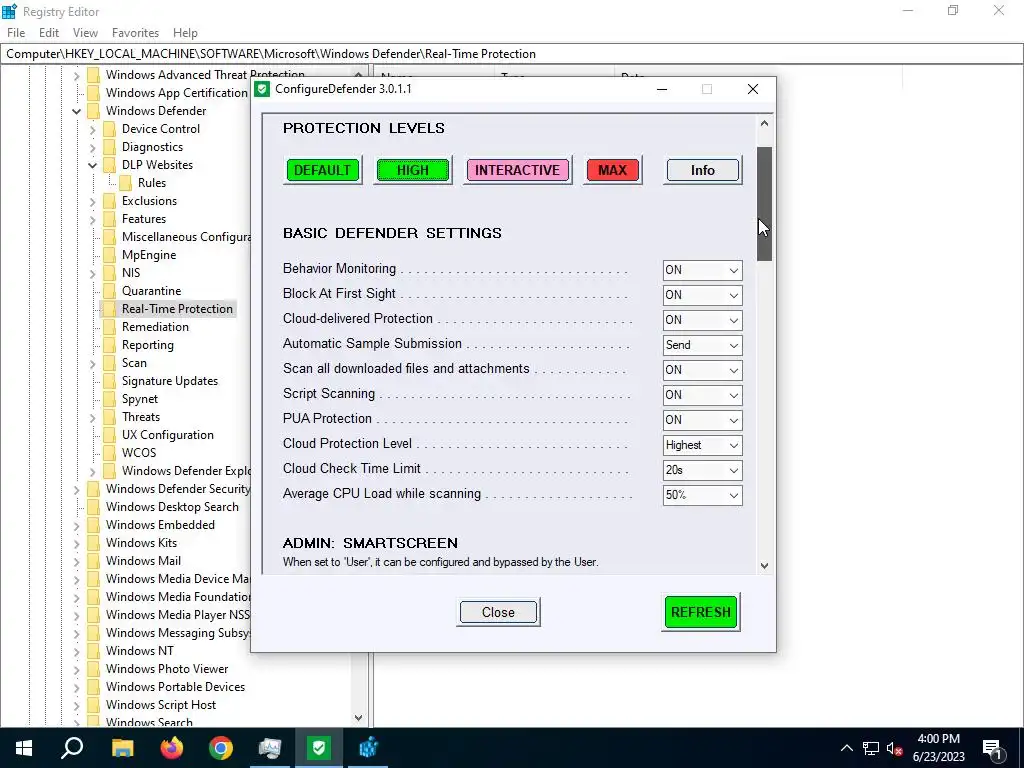1024x768 pixels.
Task: Launch Firefox from the taskbar
Action: [x=172, y=748]
